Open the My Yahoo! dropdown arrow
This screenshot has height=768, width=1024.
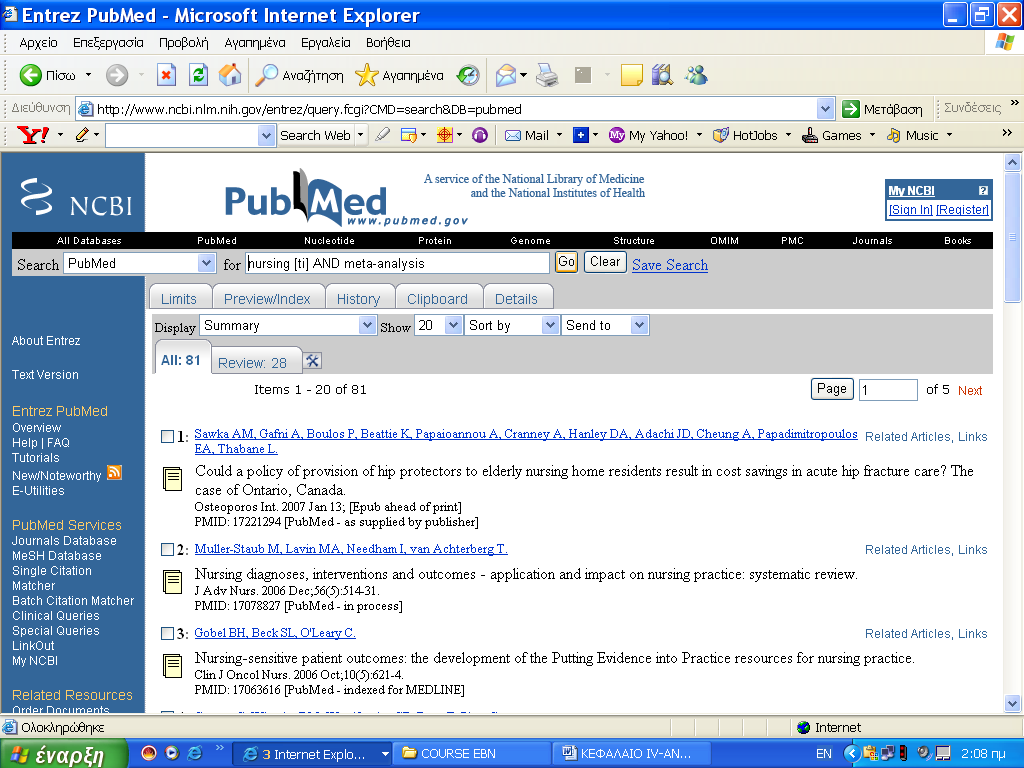(x=699, y=135)
